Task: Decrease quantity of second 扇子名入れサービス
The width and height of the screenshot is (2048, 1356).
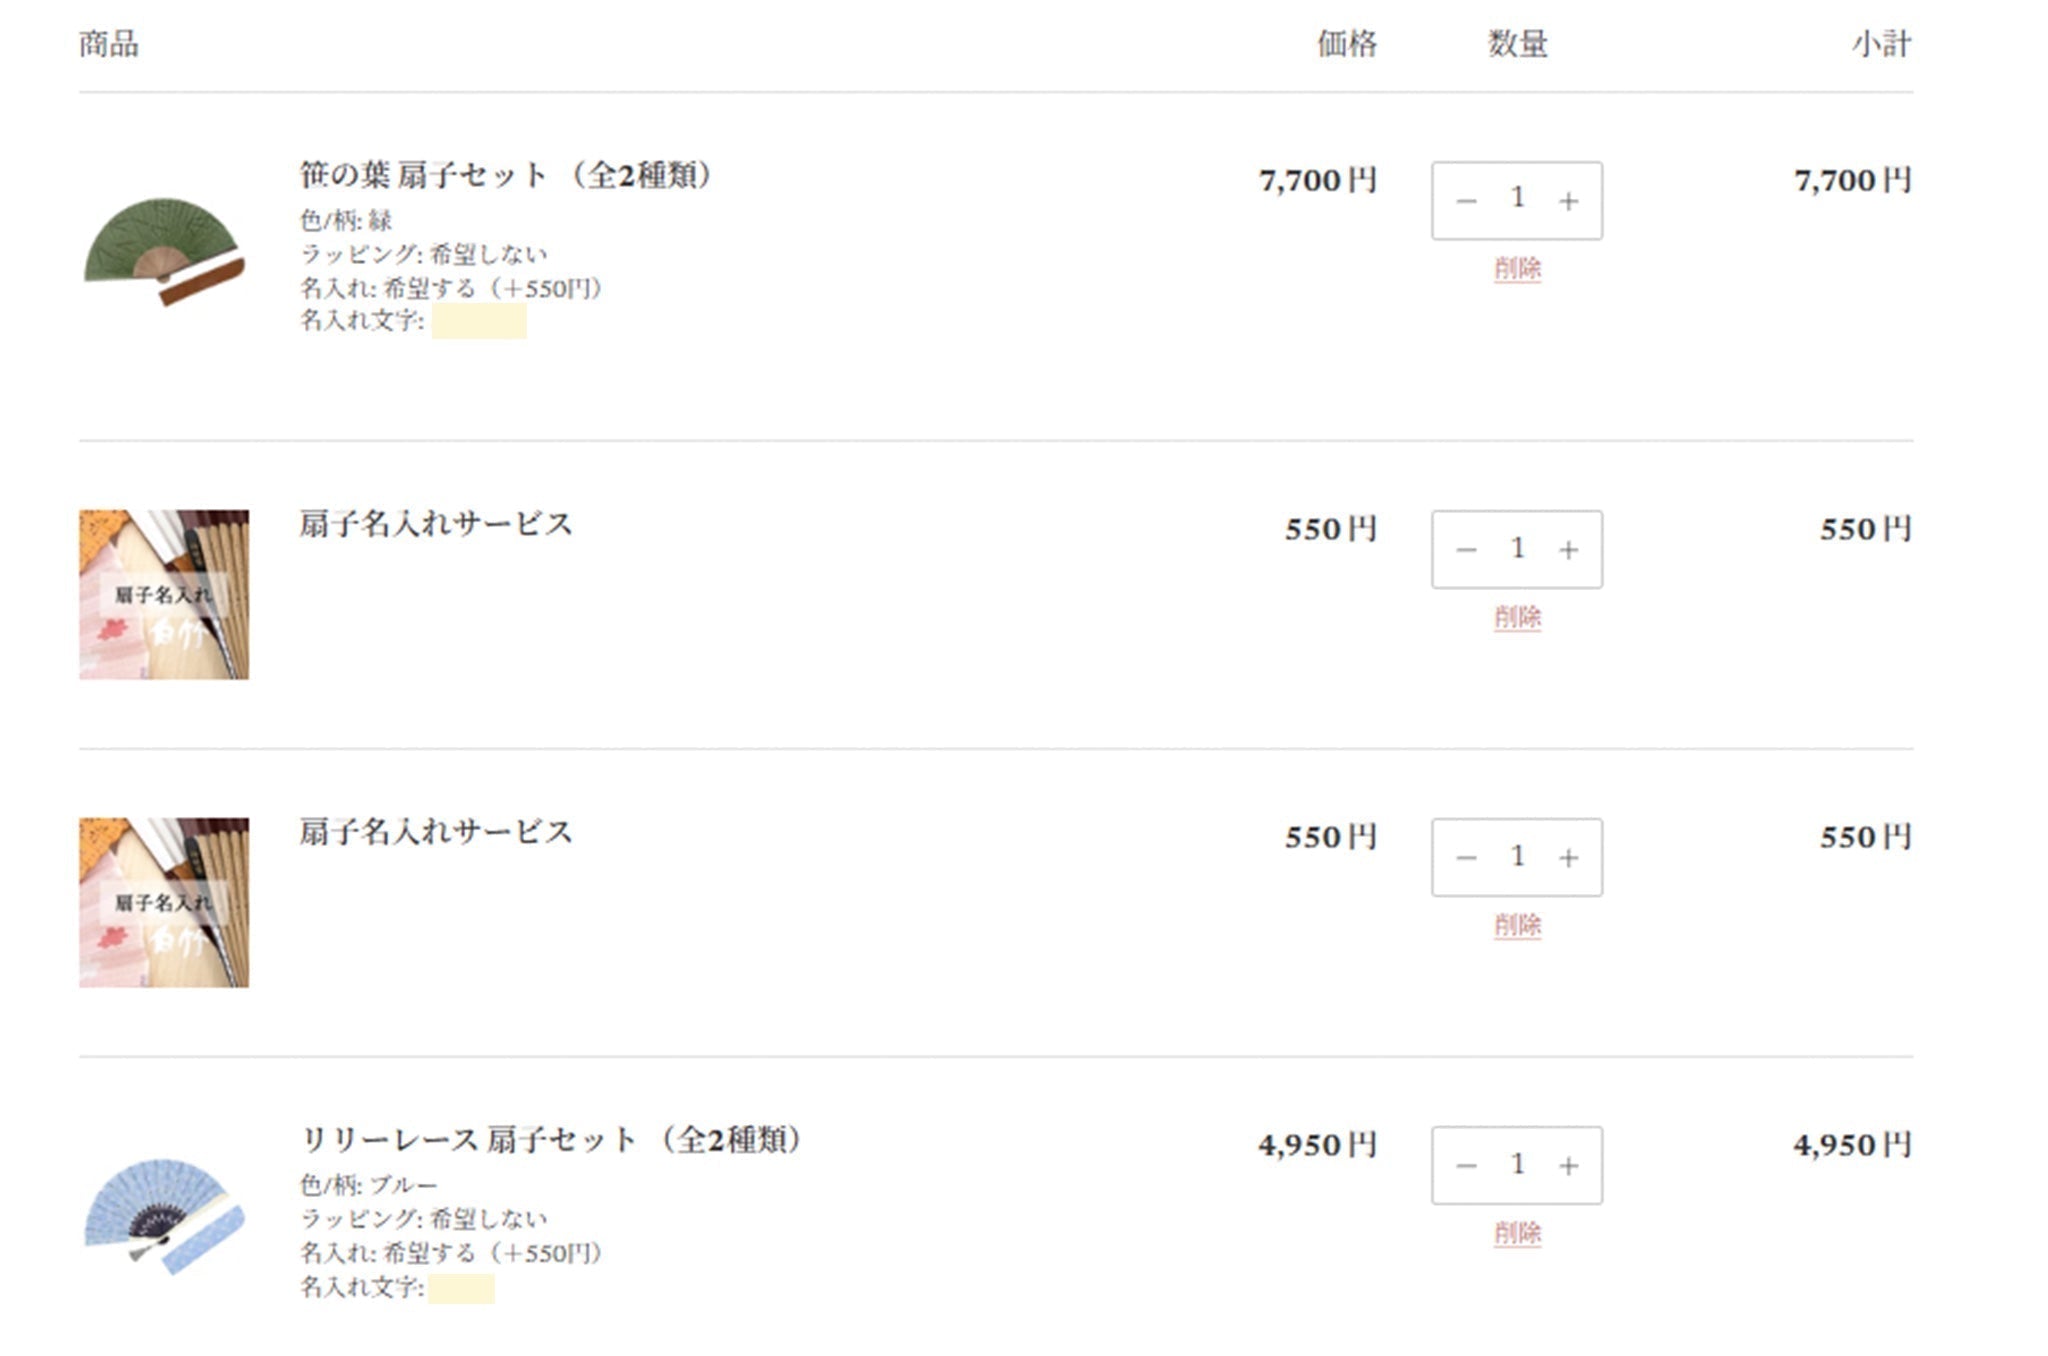Action: coord(1465,857)
